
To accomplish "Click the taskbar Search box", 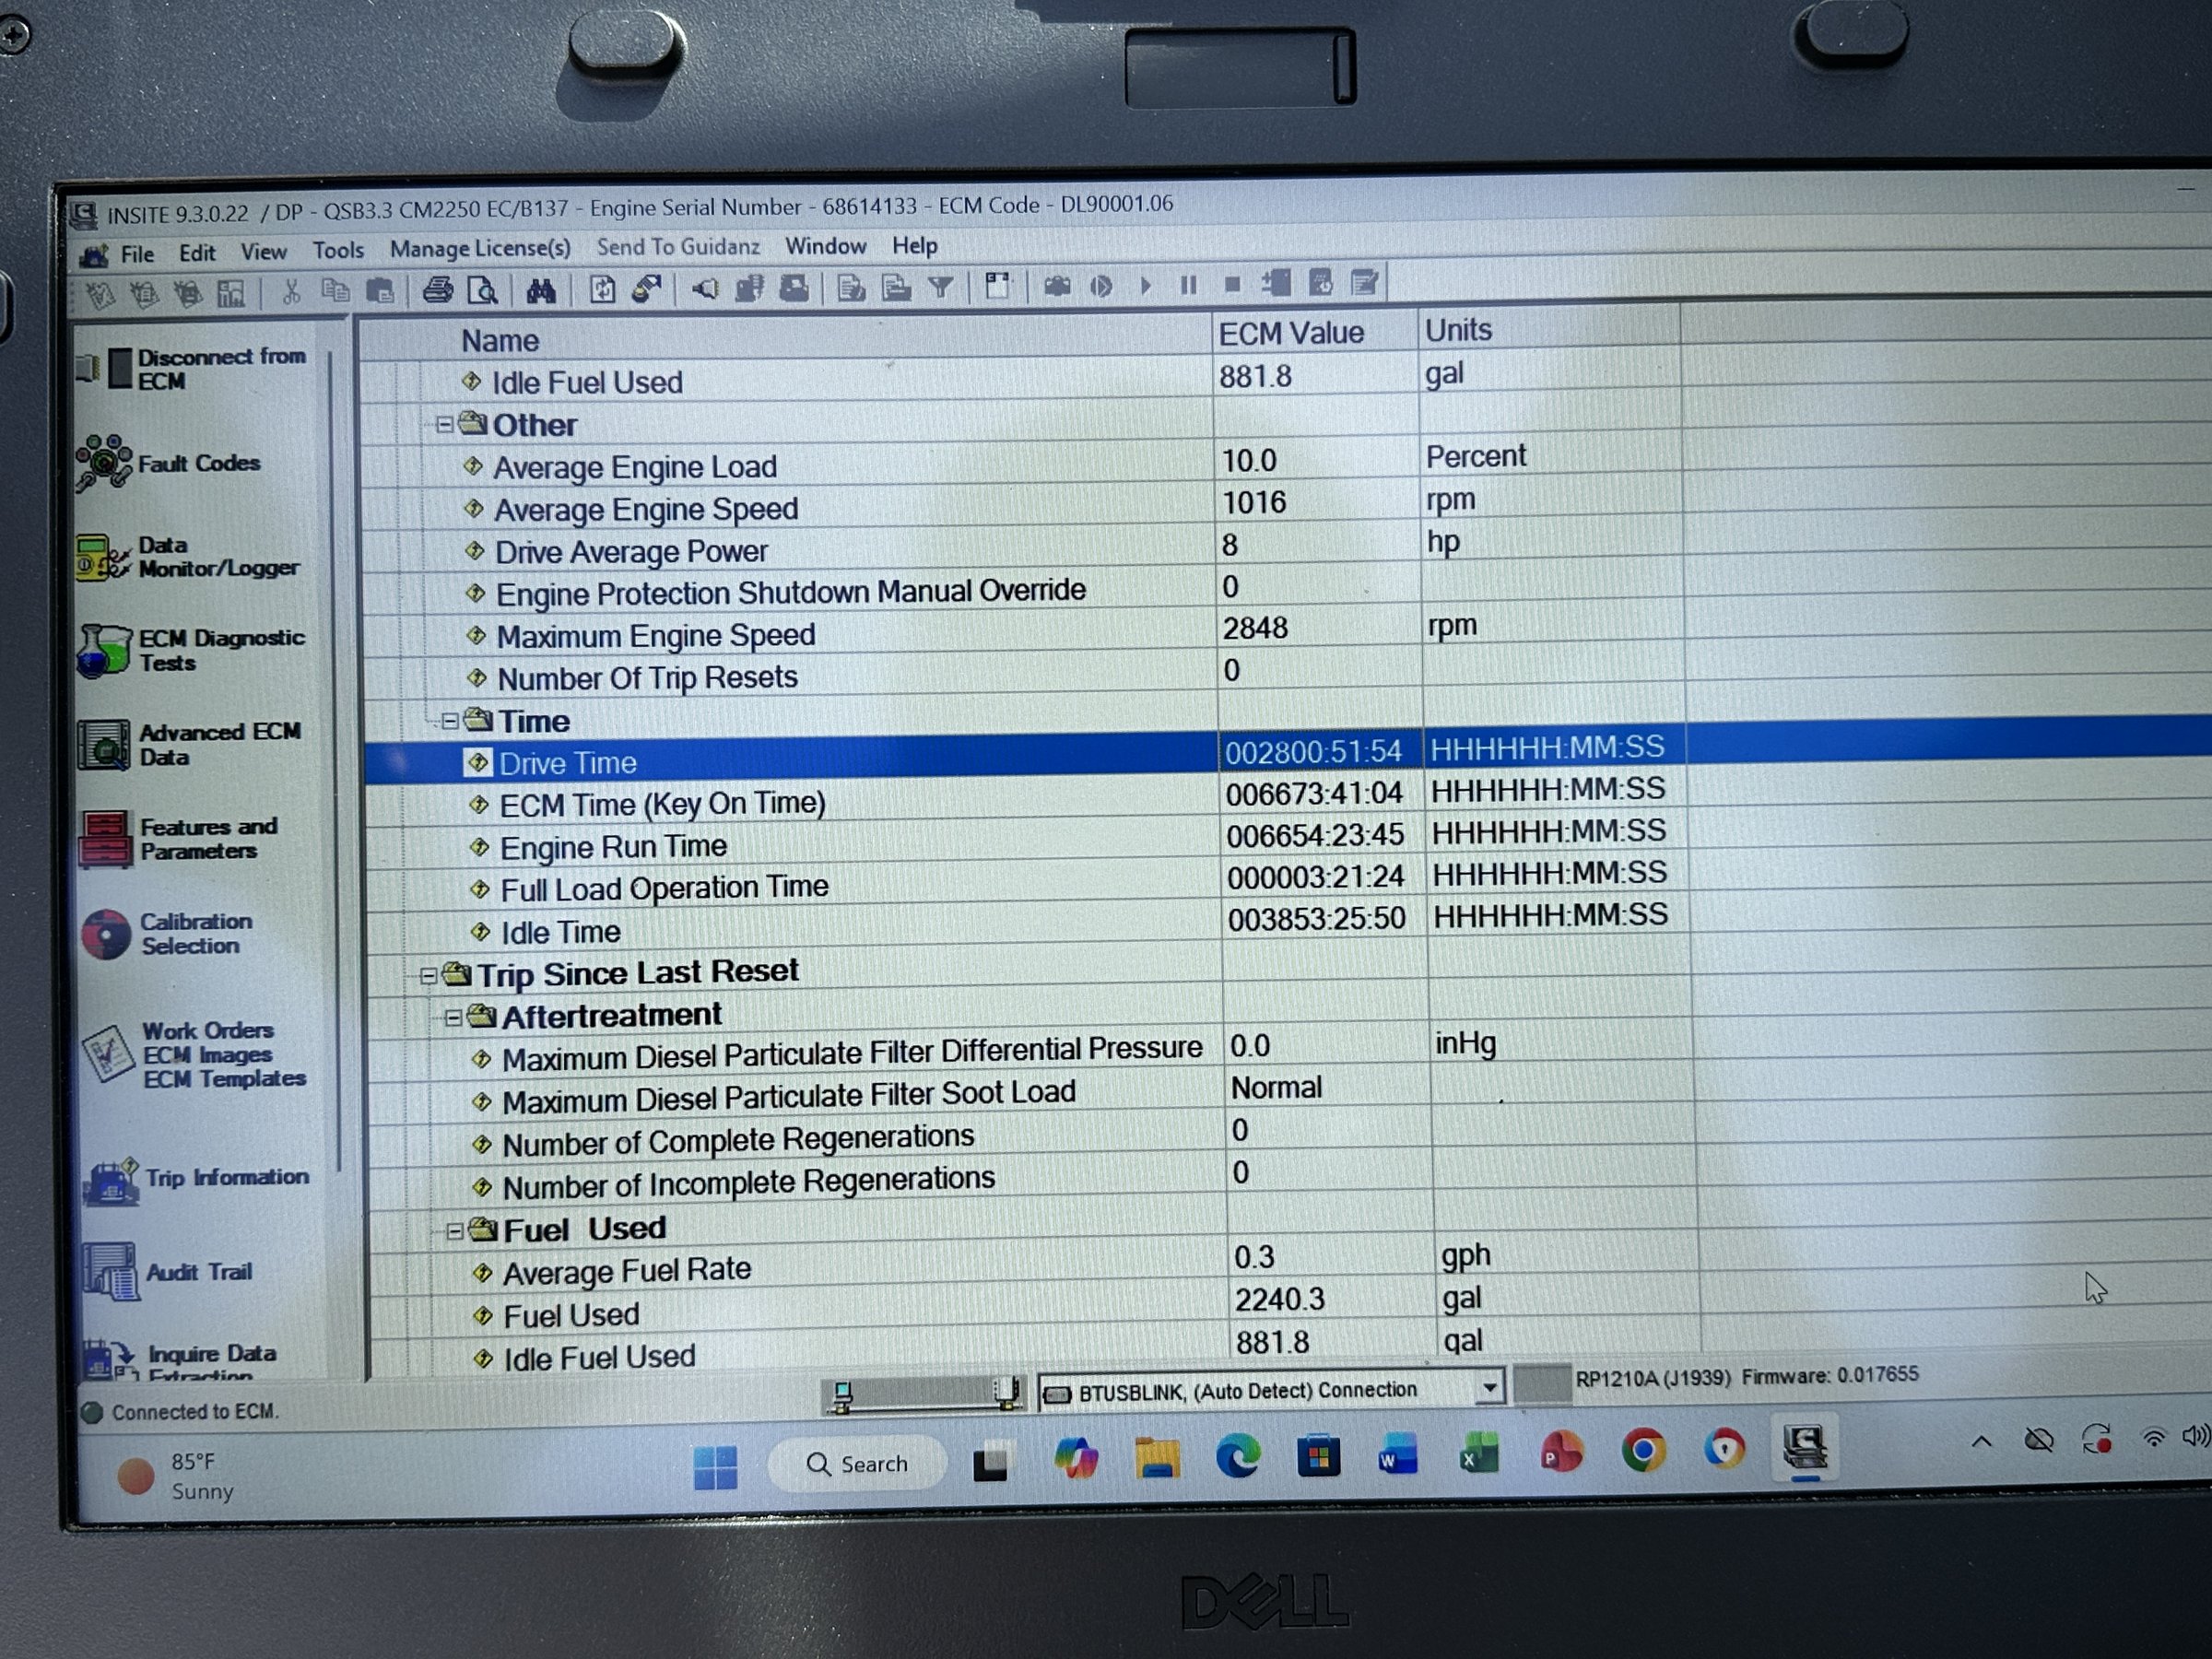I will (x=856, y=1464).
